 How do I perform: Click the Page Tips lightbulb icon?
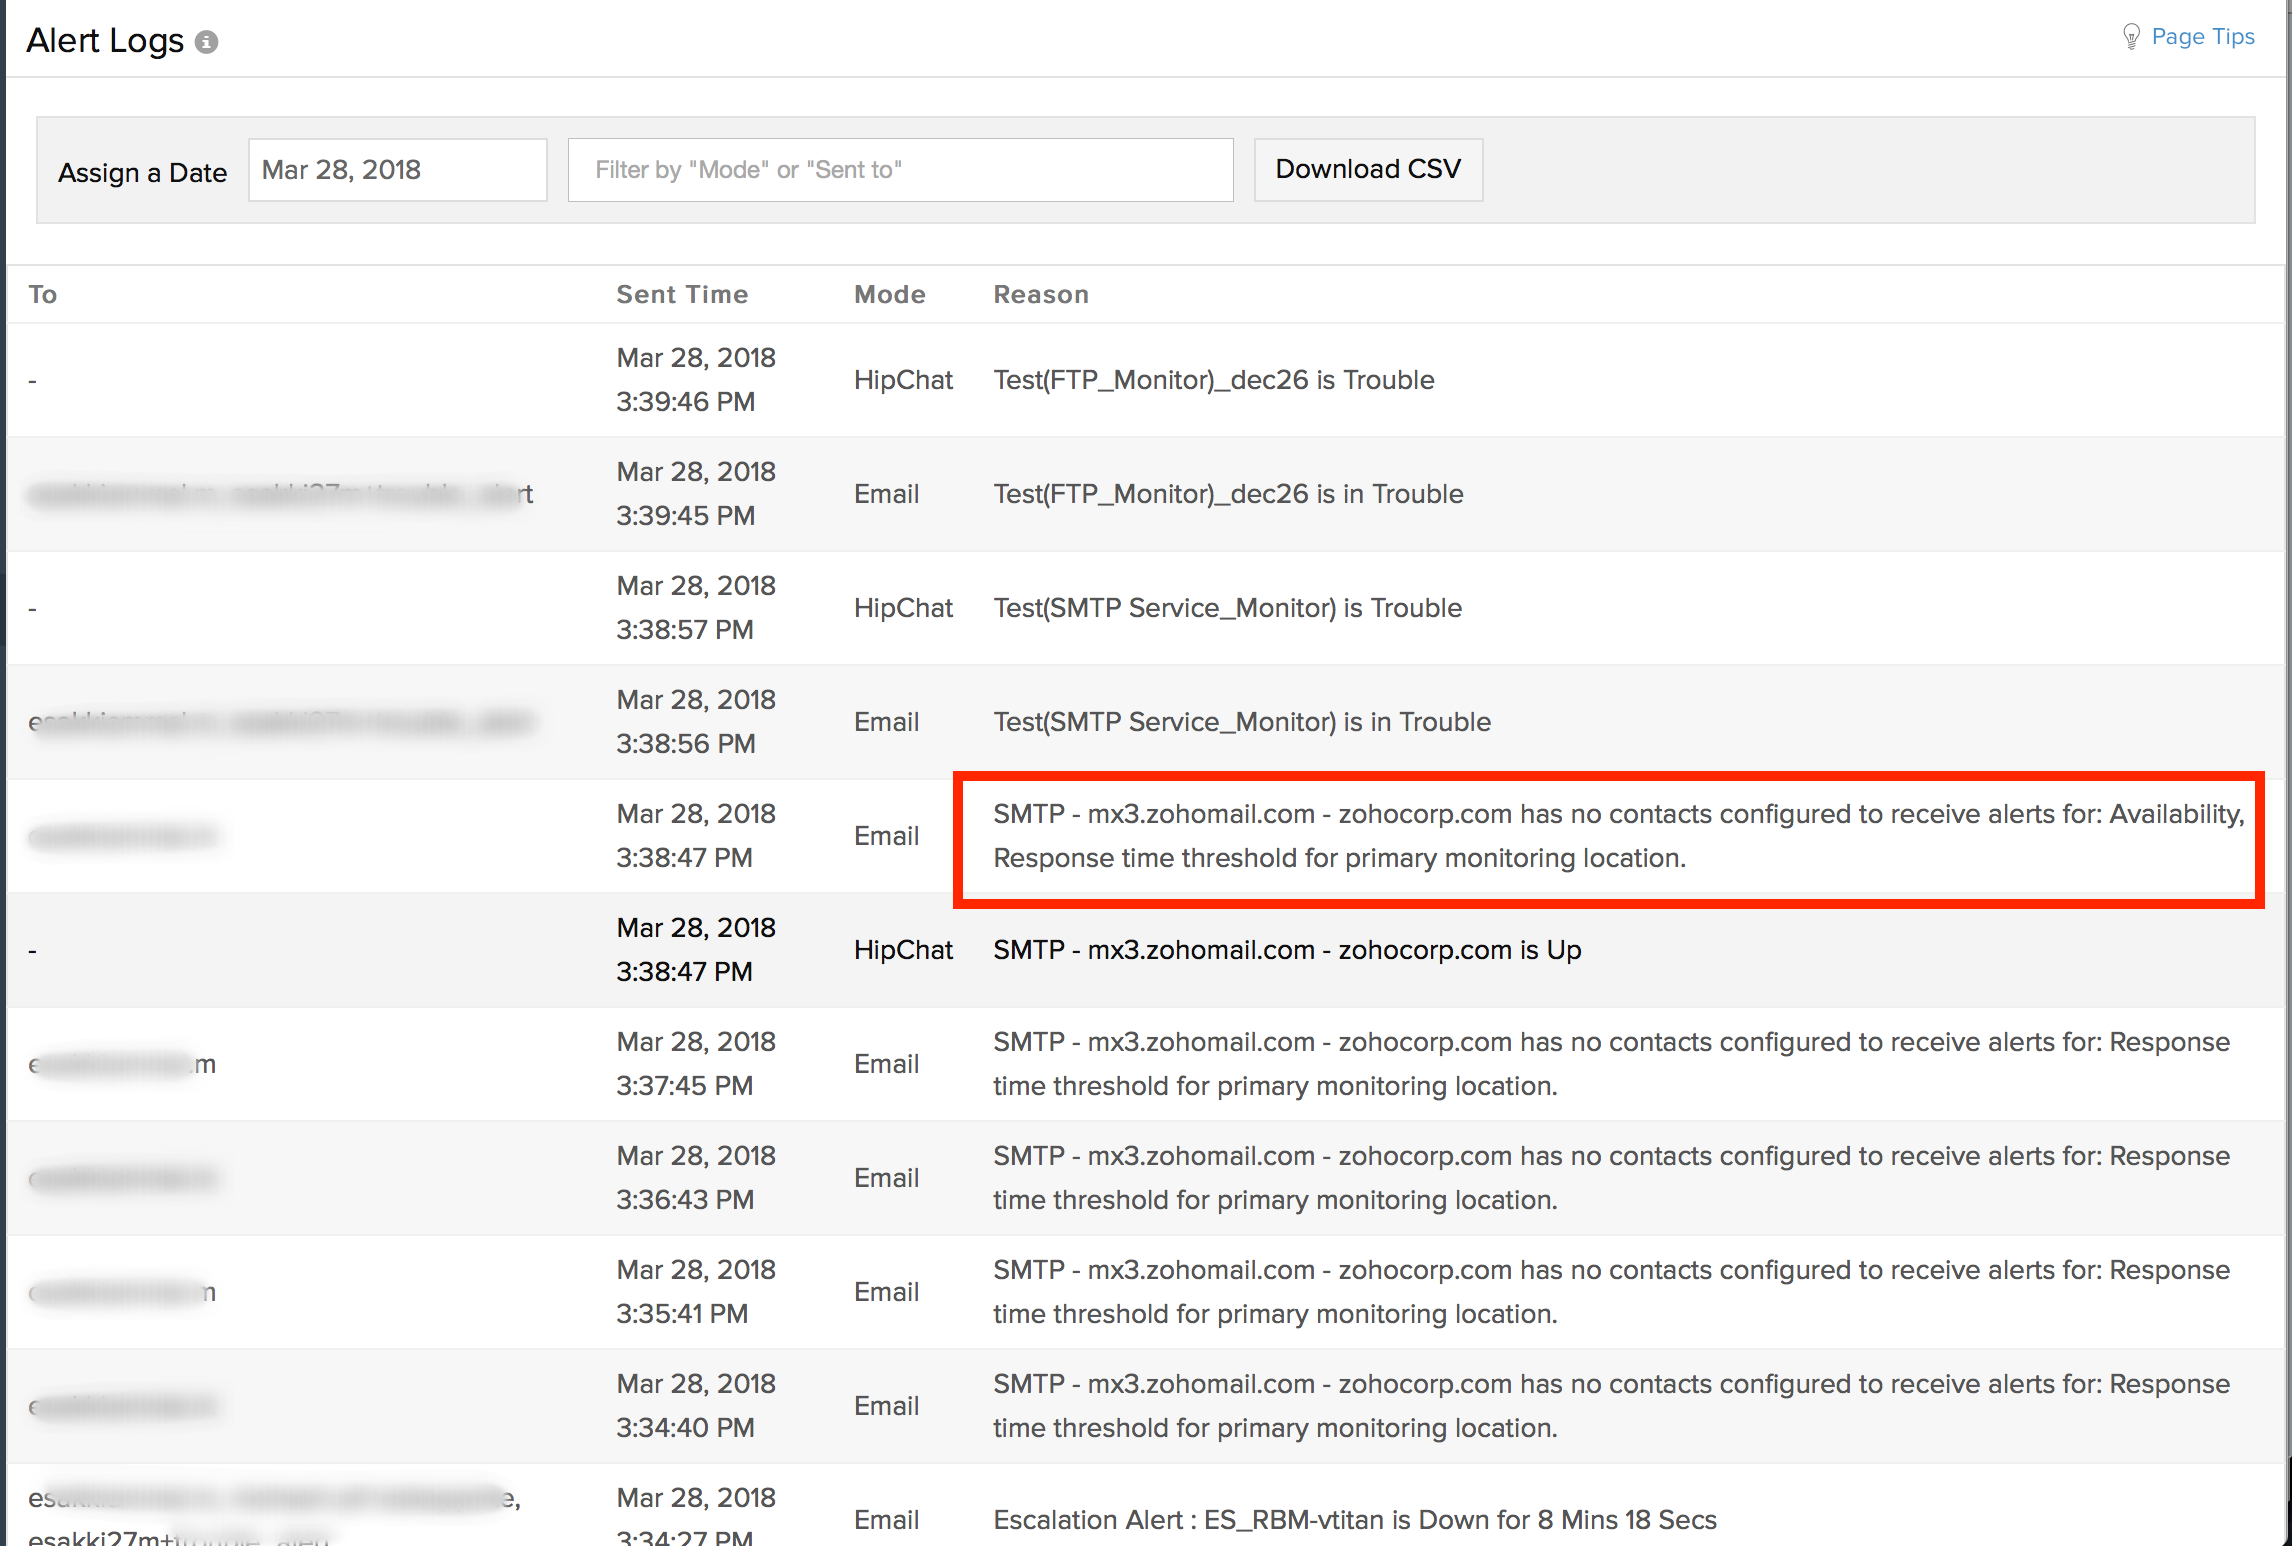pyautogui.click(x=2131, y=36)
